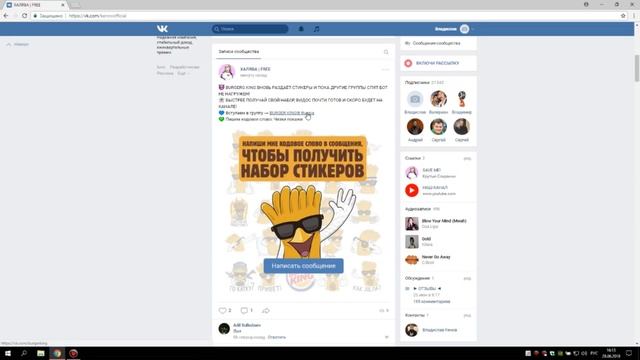Open subscriber Андрей's avatar
The image size is (640, 360).
[x=415, y=127]
